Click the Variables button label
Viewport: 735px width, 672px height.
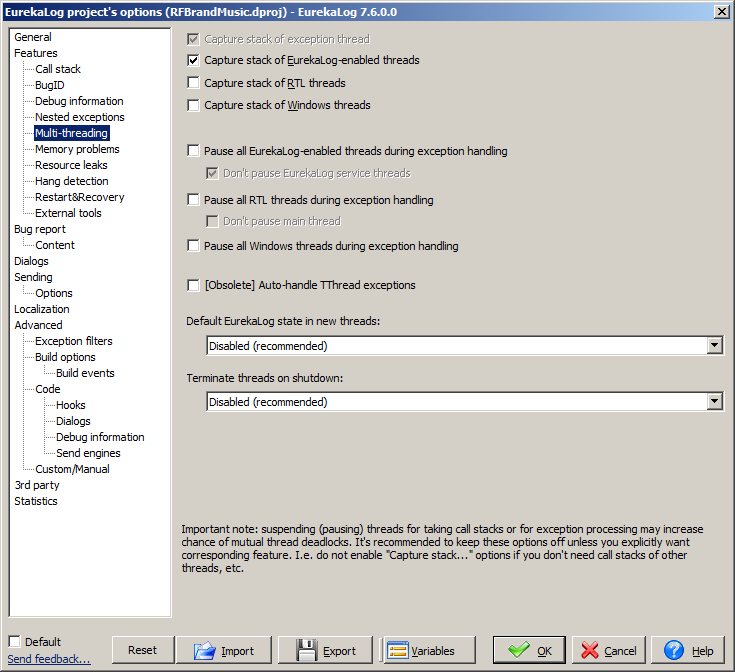click(x=433, y=651)
